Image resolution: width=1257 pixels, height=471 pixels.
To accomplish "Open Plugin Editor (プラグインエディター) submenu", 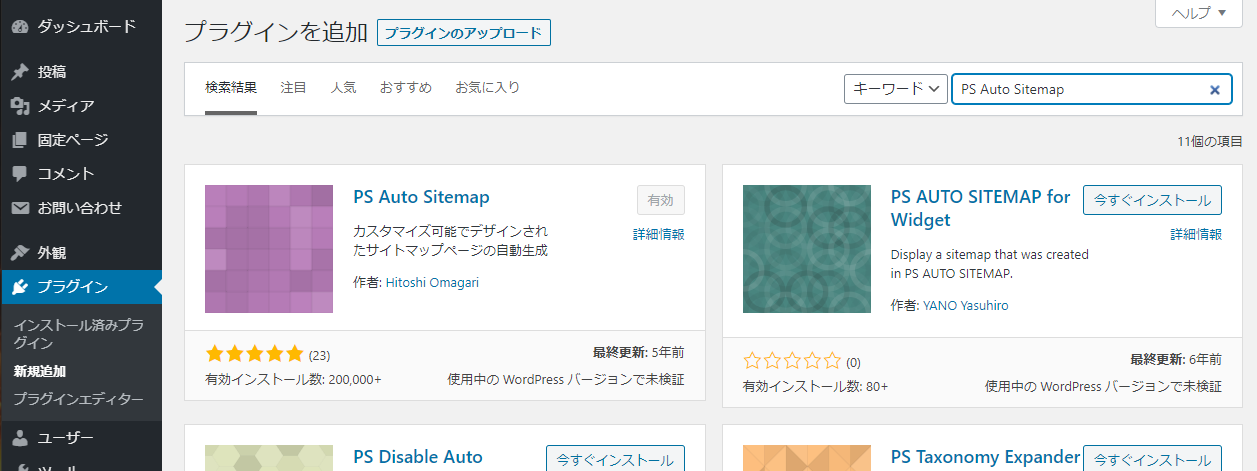I will pos(78,399).
